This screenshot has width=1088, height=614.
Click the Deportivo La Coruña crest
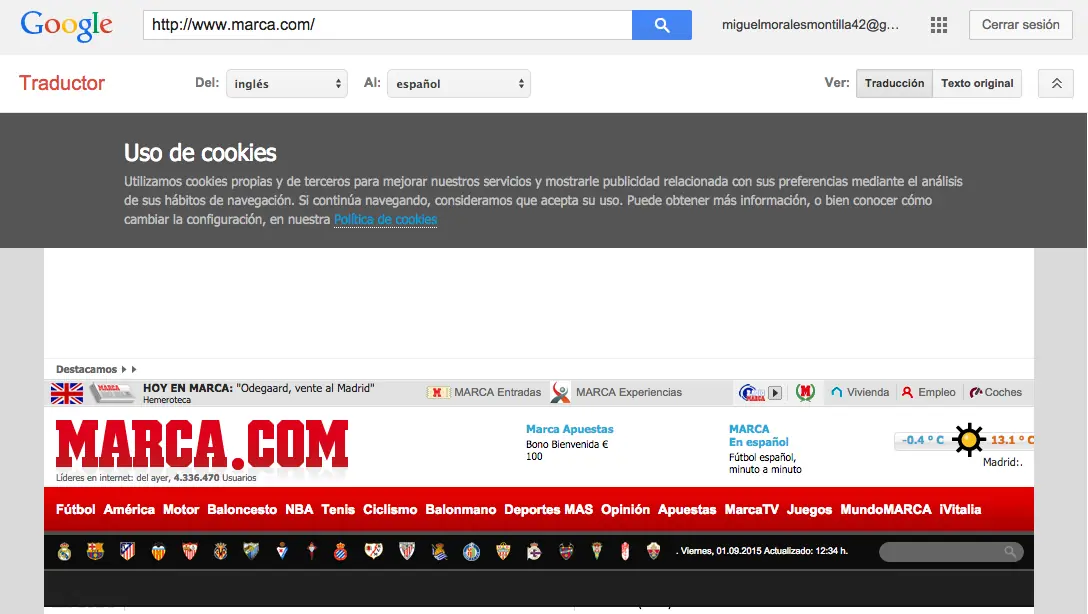tap(534, 552)
